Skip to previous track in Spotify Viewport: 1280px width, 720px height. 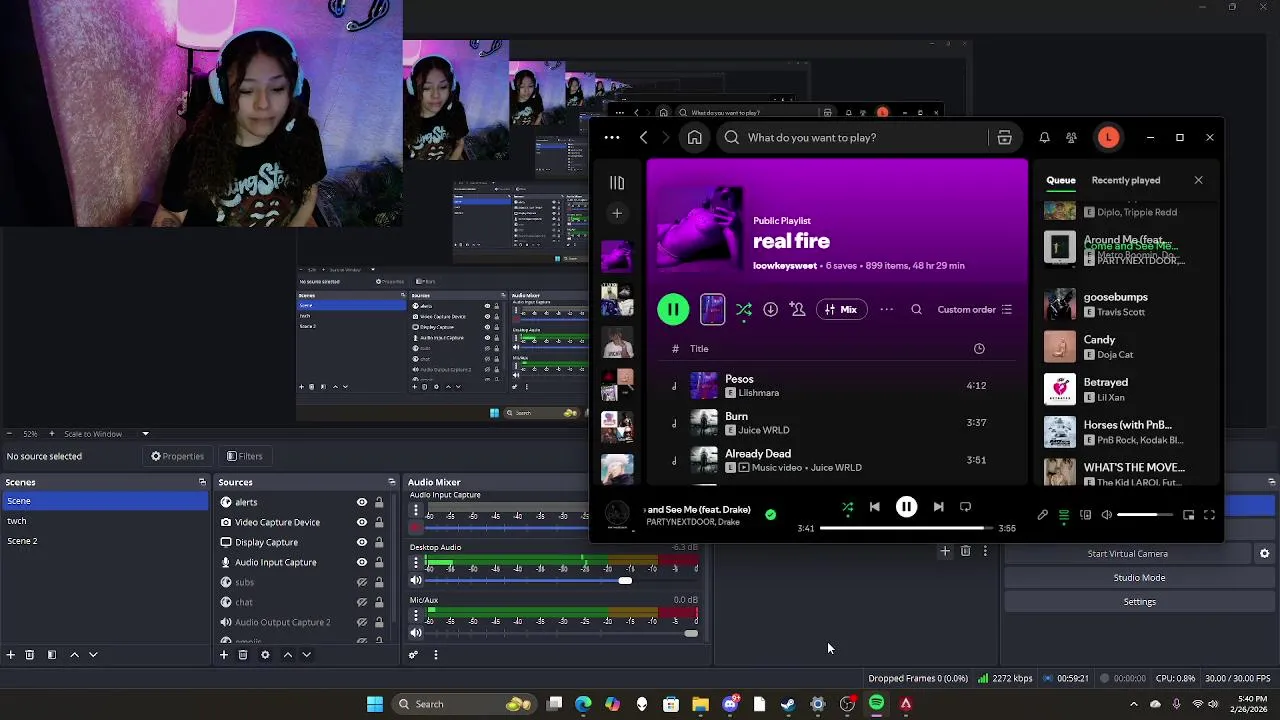(x=875, y=507)
